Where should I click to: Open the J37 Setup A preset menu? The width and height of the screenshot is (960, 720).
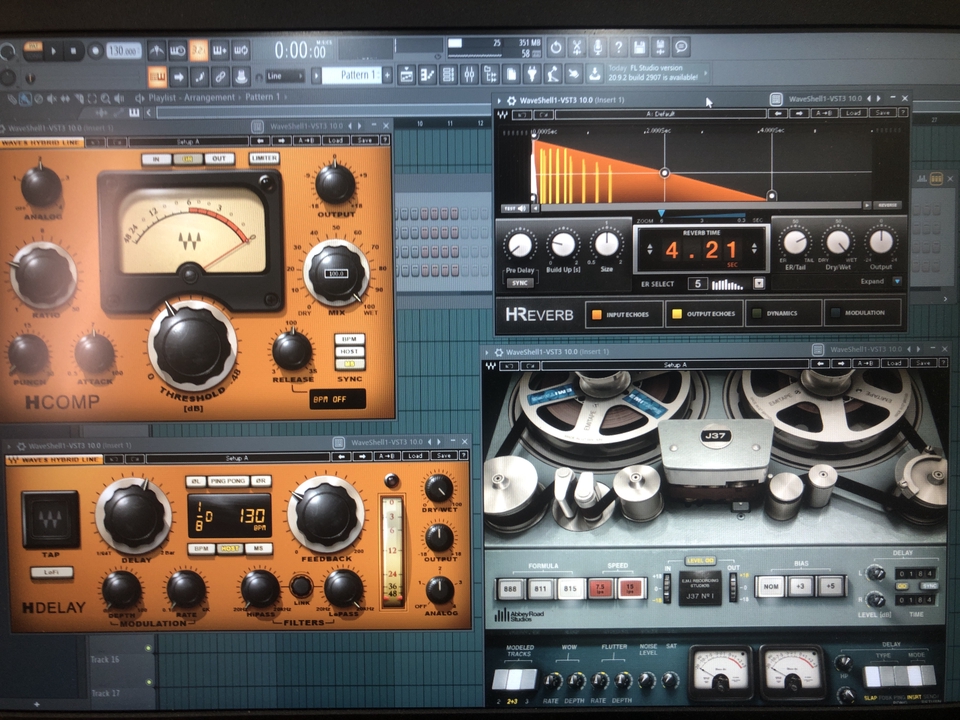coord(675,365)
